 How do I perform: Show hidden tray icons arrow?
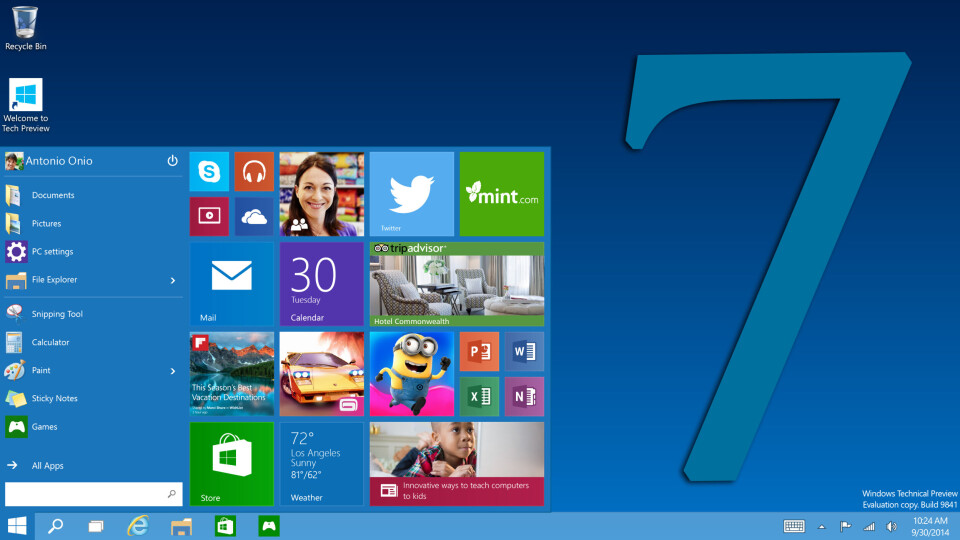pyautogui.click(x=822, y=527)
